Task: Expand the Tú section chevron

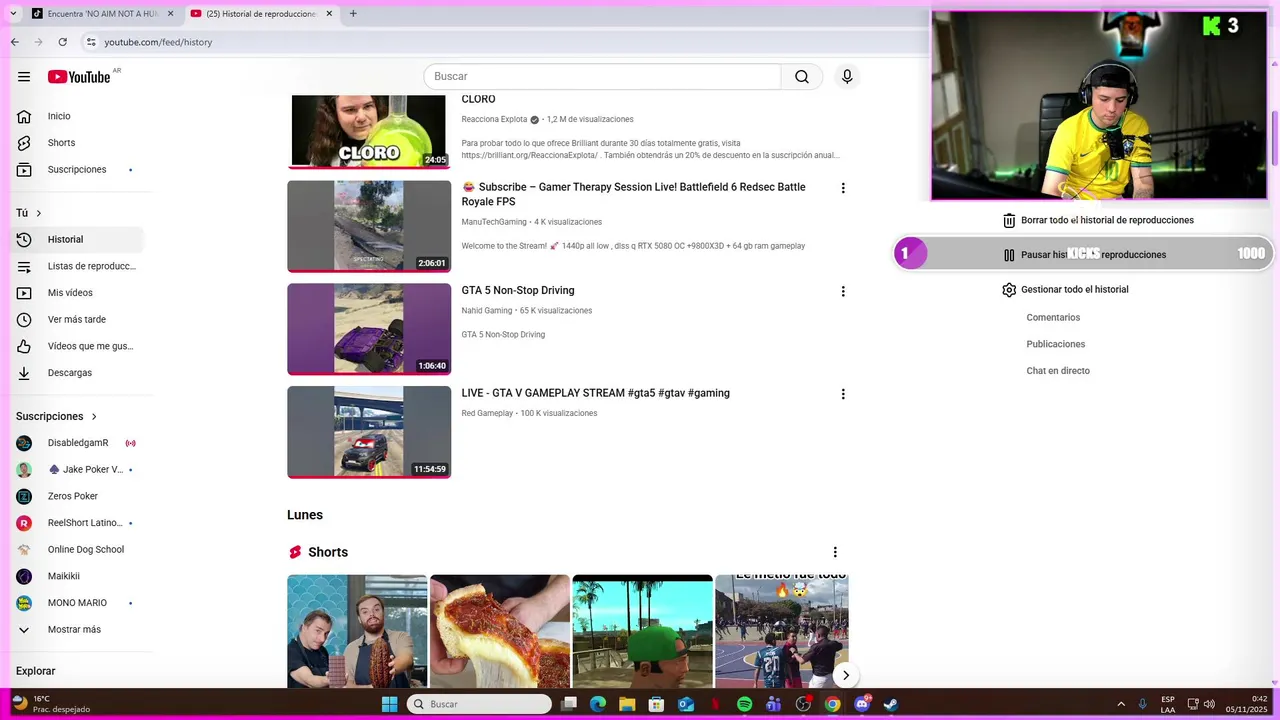Action: [39, 213]
